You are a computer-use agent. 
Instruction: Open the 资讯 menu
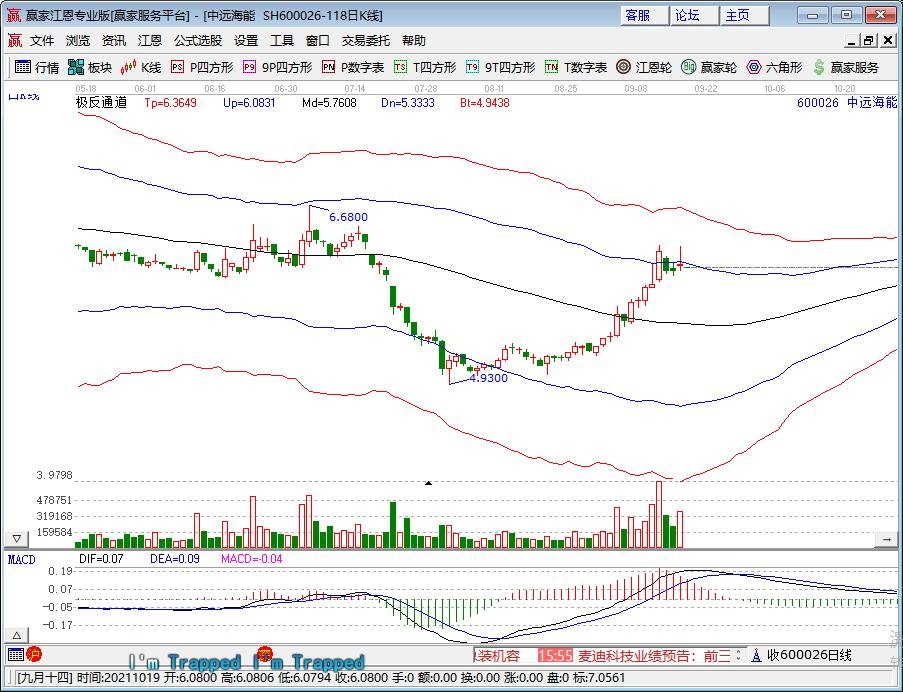click(113, 40)
